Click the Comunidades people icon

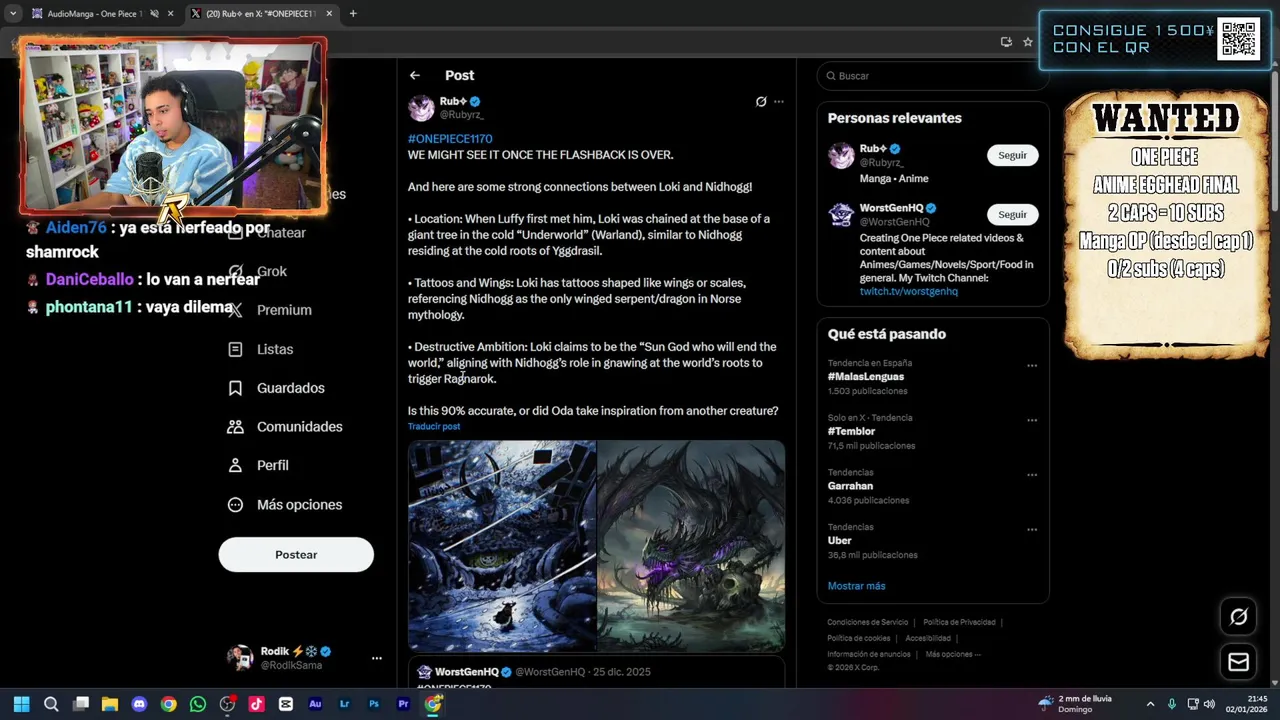click(235, 427)
